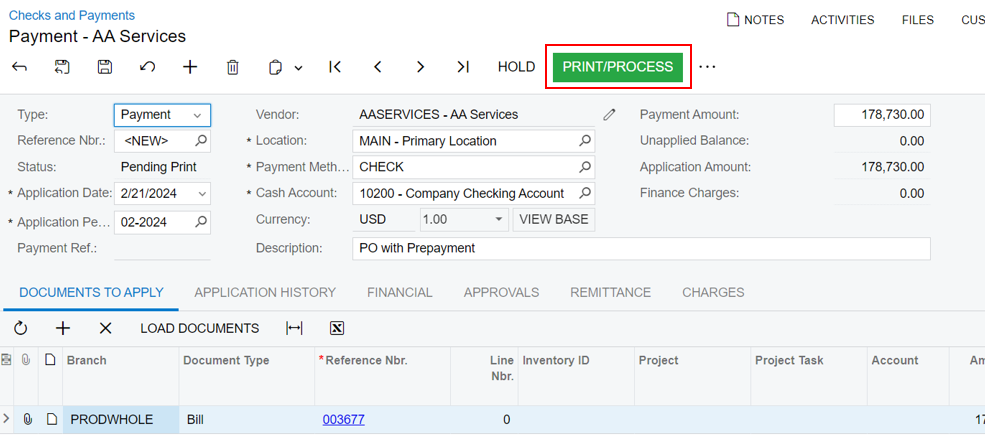The image size is (985, 445).
Task: Click the Export to Excel icon
Action: coord(337,328)
